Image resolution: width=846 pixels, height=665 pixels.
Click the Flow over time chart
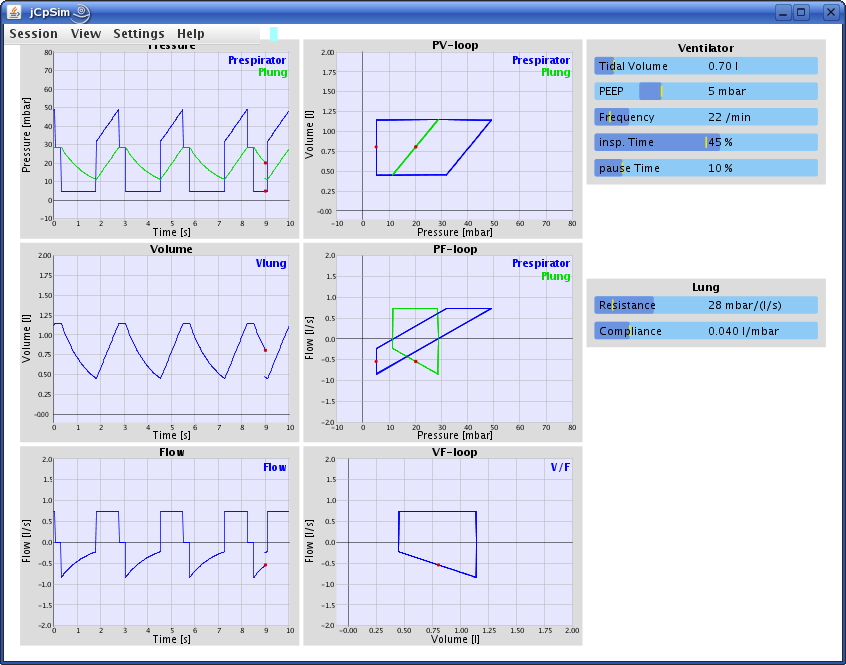(x=171, y=542)
